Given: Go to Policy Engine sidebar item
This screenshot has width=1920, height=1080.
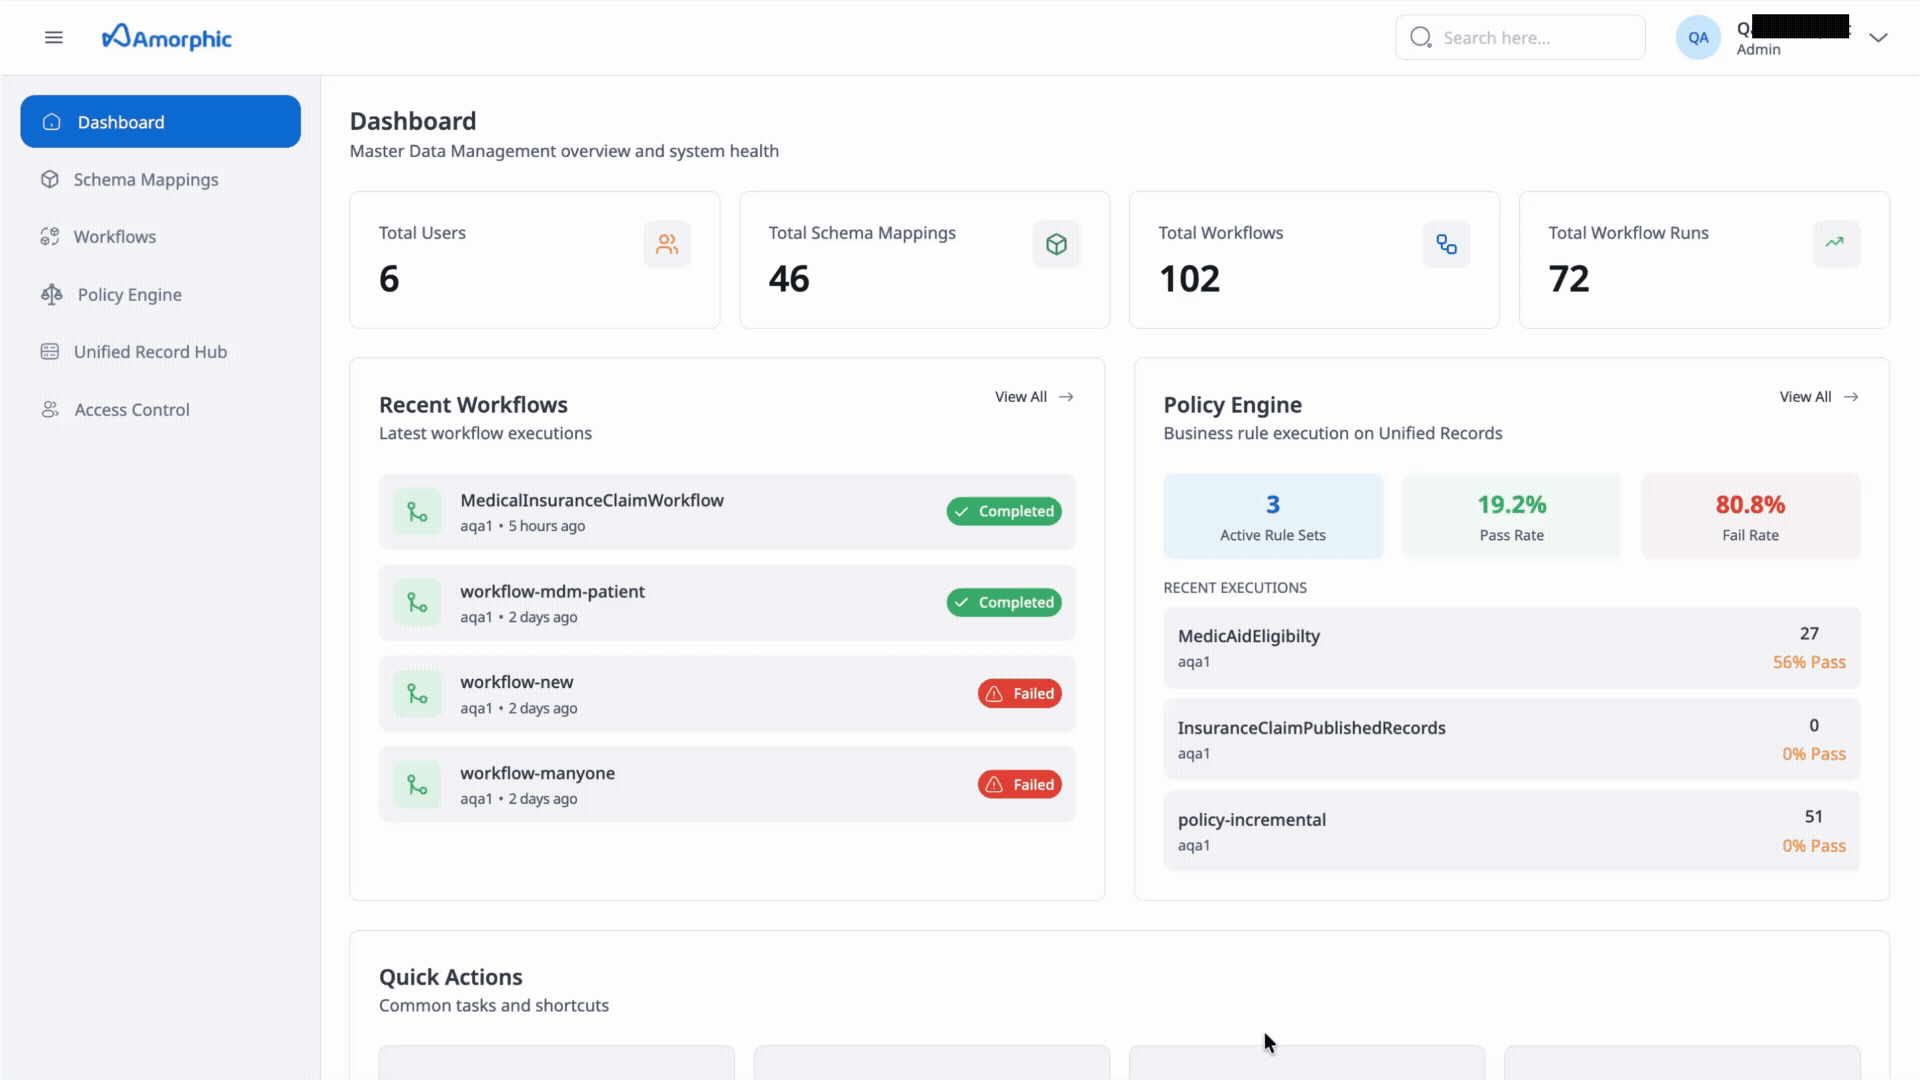Looking at the screenshot, I should [x=129, y=295].
